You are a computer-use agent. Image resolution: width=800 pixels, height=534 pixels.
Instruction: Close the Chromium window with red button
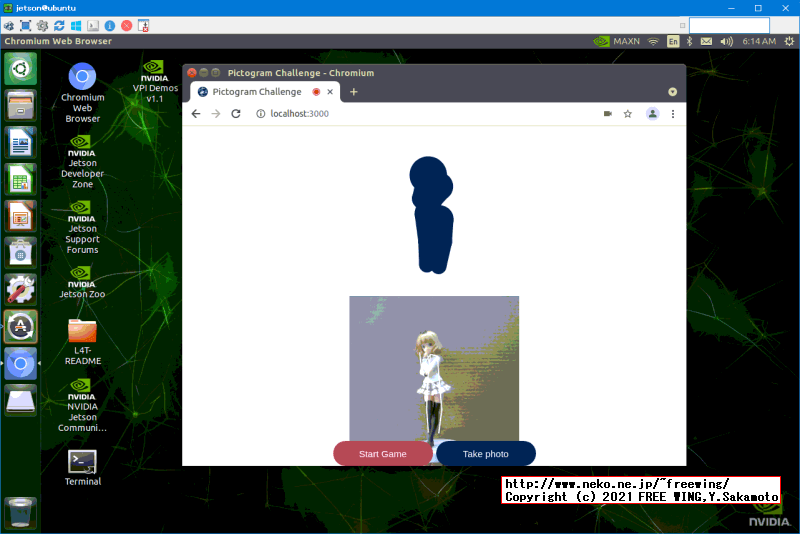(x=192, y=73)
